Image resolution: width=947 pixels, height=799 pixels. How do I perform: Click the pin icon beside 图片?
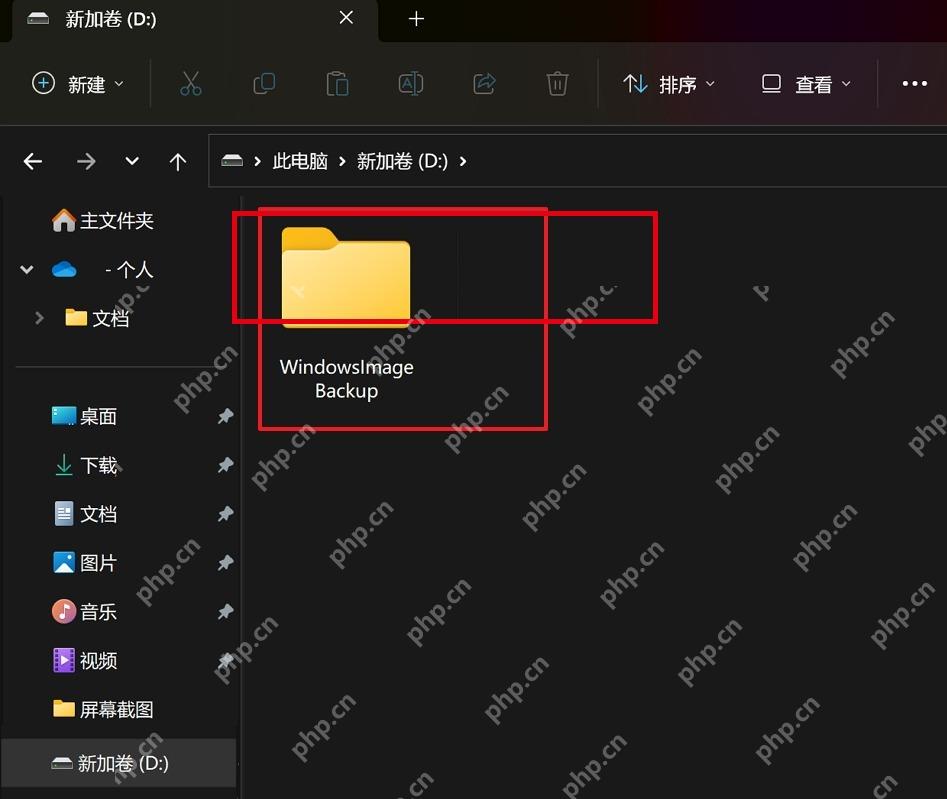click(225, 563)
